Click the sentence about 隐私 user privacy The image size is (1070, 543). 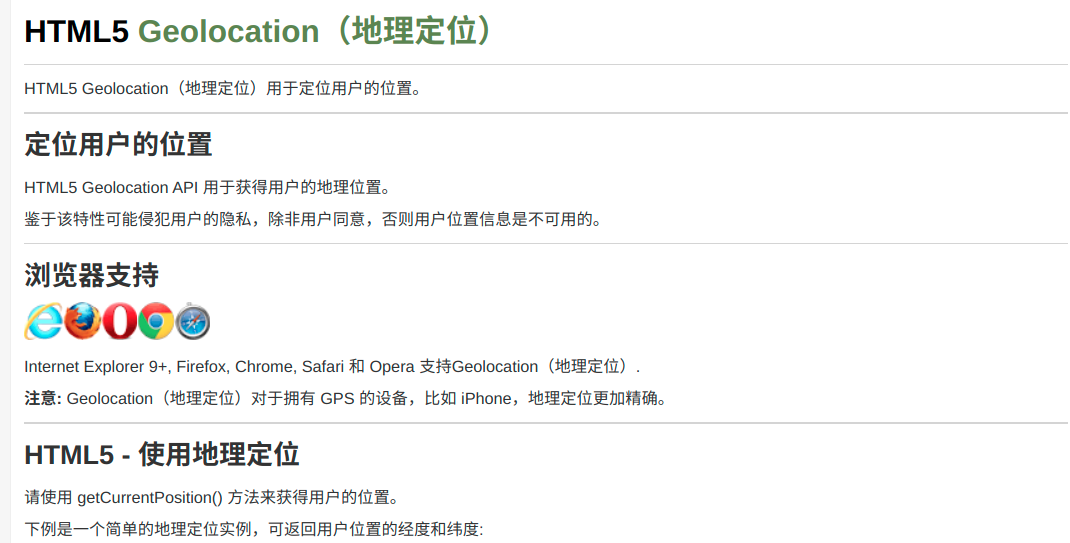point(313,220)
